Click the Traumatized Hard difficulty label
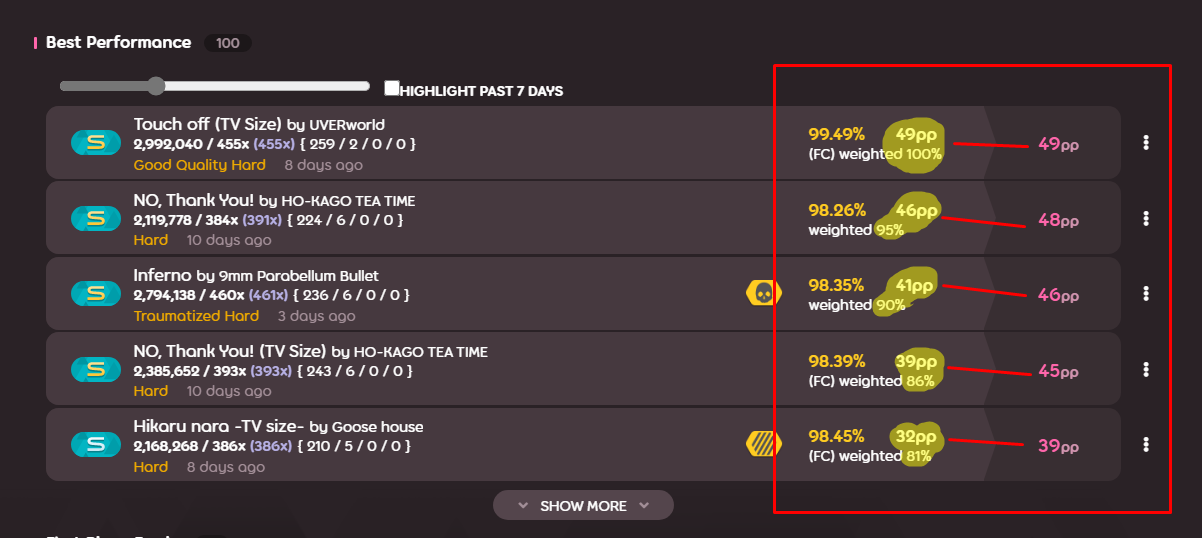 [196, 316]
